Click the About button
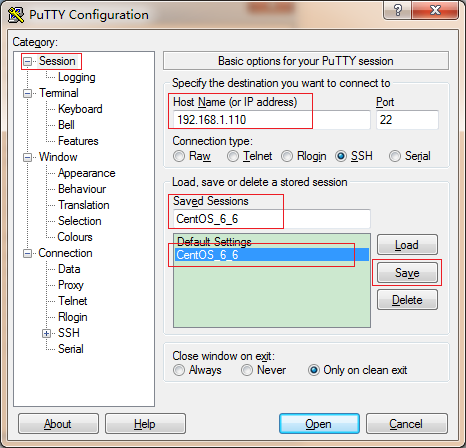Screen dimensions: 466x448 [x=58, y=424]
